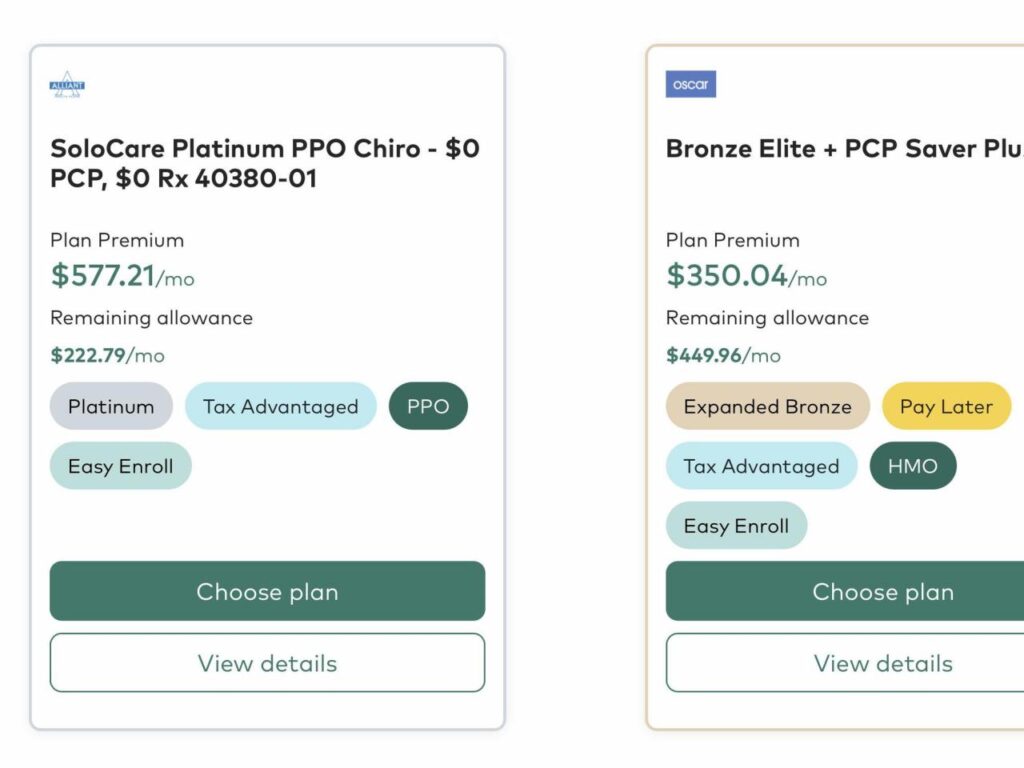Click the Alliant carrier logo icon

67,86
